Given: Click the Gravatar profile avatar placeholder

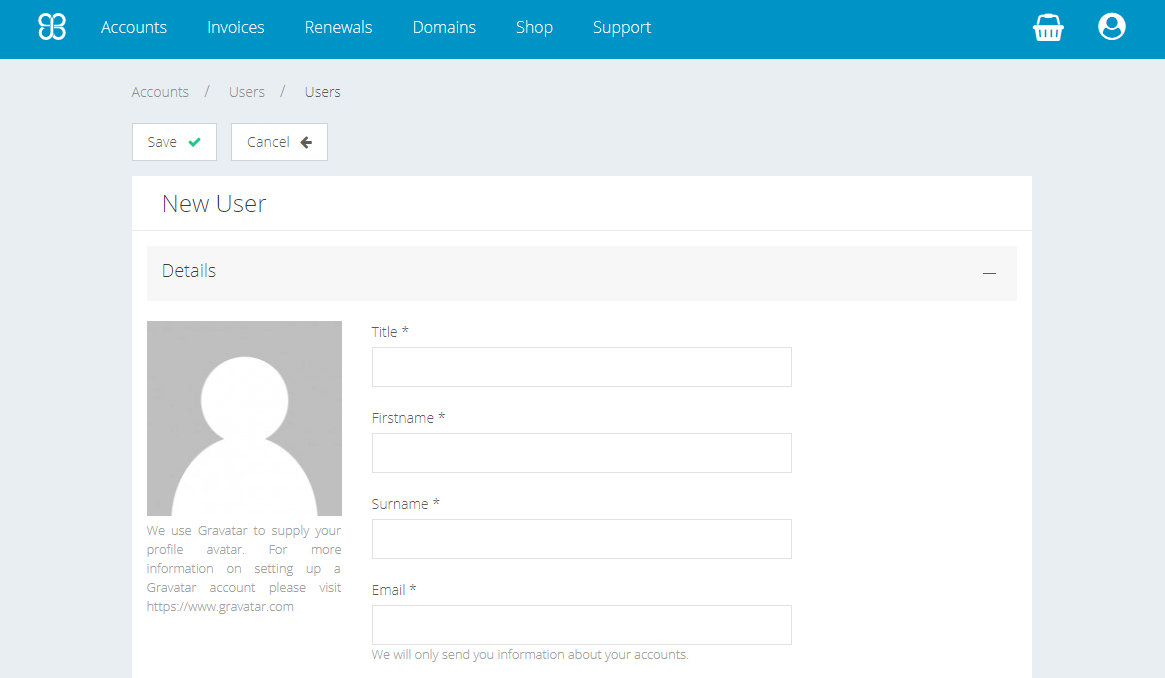Looking at the screenshot, I should [x=244, y=418].
